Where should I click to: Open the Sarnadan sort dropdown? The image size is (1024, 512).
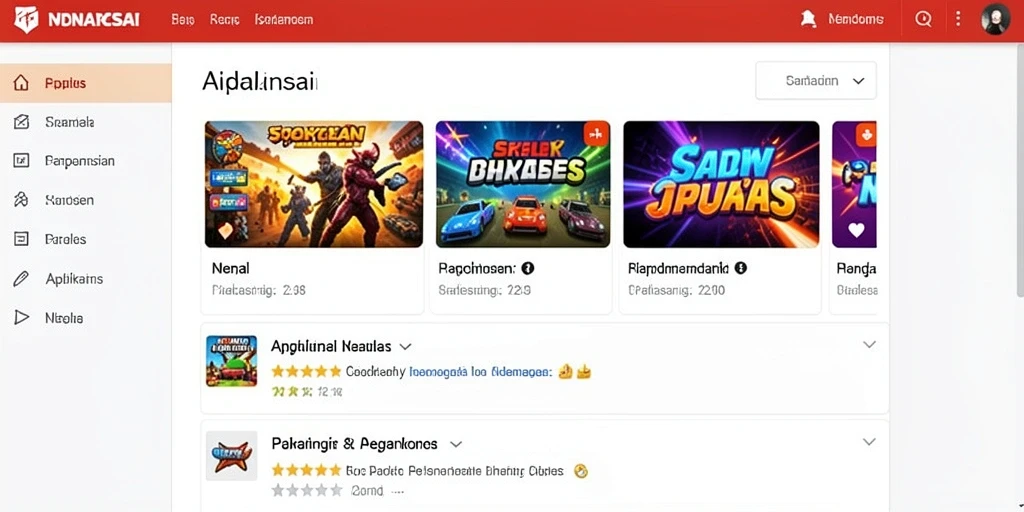click(x=816, y=81)
